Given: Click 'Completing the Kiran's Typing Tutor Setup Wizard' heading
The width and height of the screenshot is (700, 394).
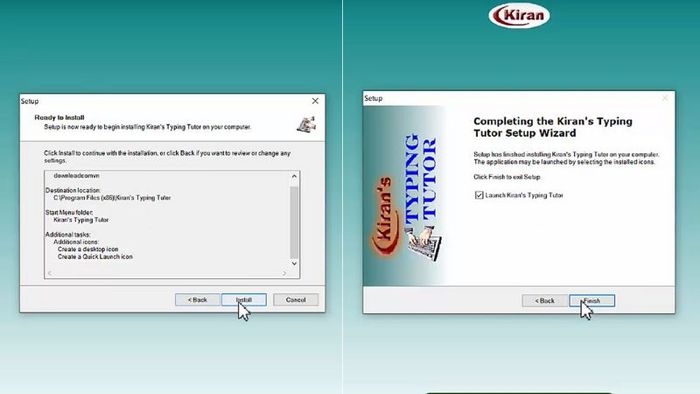Looking at the screenshot, I should (x=553, y=127).
